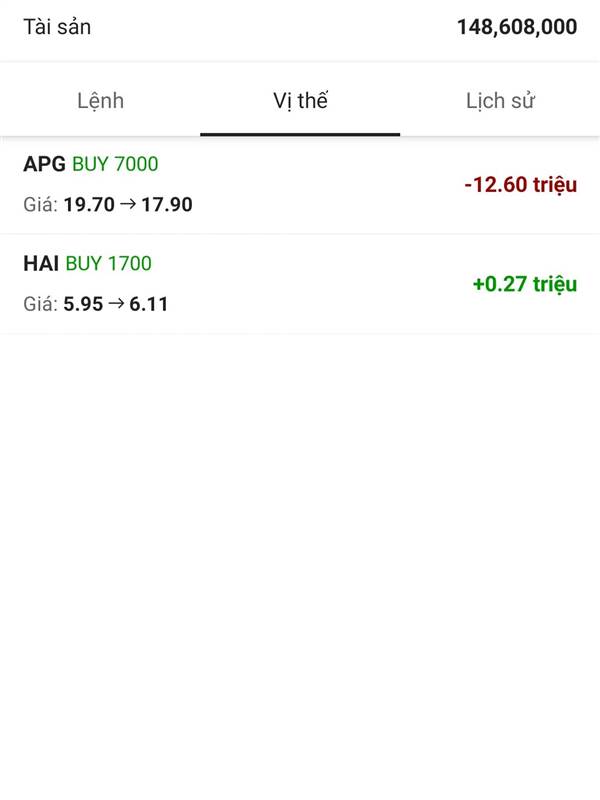The image size is (600, 800).
Task: Click the APG ticker symbol
Action: pos(44,164)
